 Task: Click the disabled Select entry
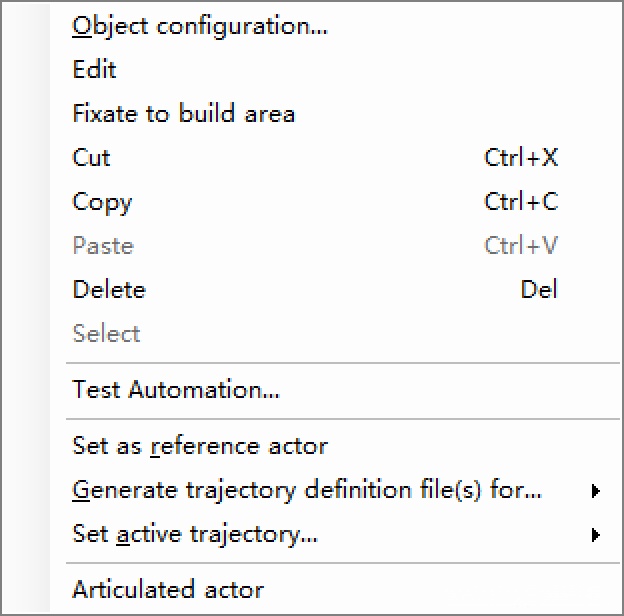click(107, 334)
